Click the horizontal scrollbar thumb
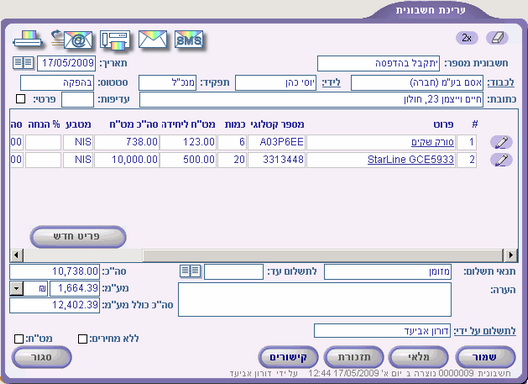This screenshot has width=528, height=384. point(323,255)
